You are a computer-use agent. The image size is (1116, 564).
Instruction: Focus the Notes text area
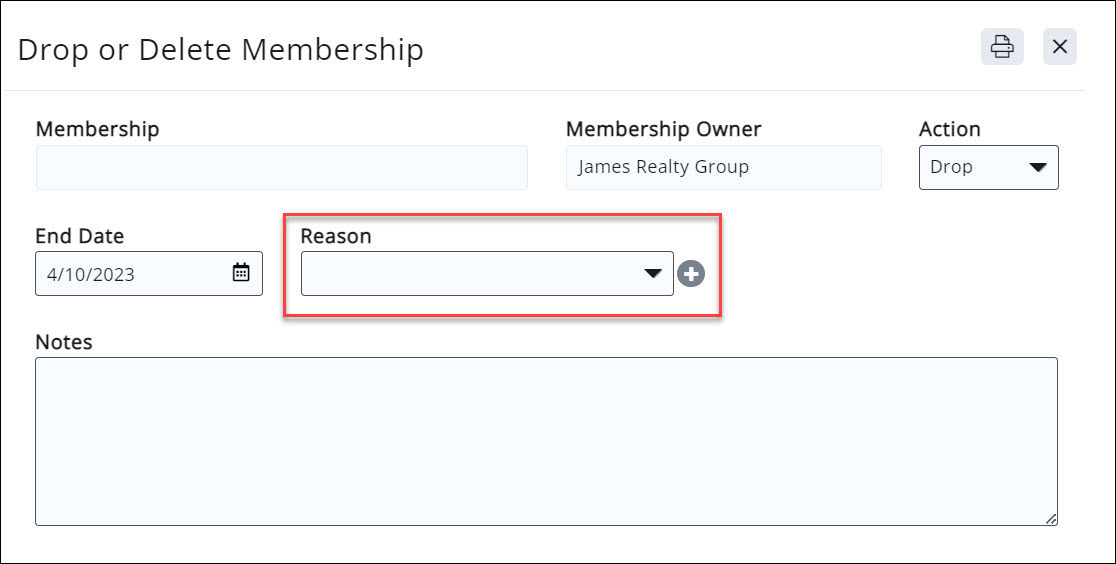point(546,441)
